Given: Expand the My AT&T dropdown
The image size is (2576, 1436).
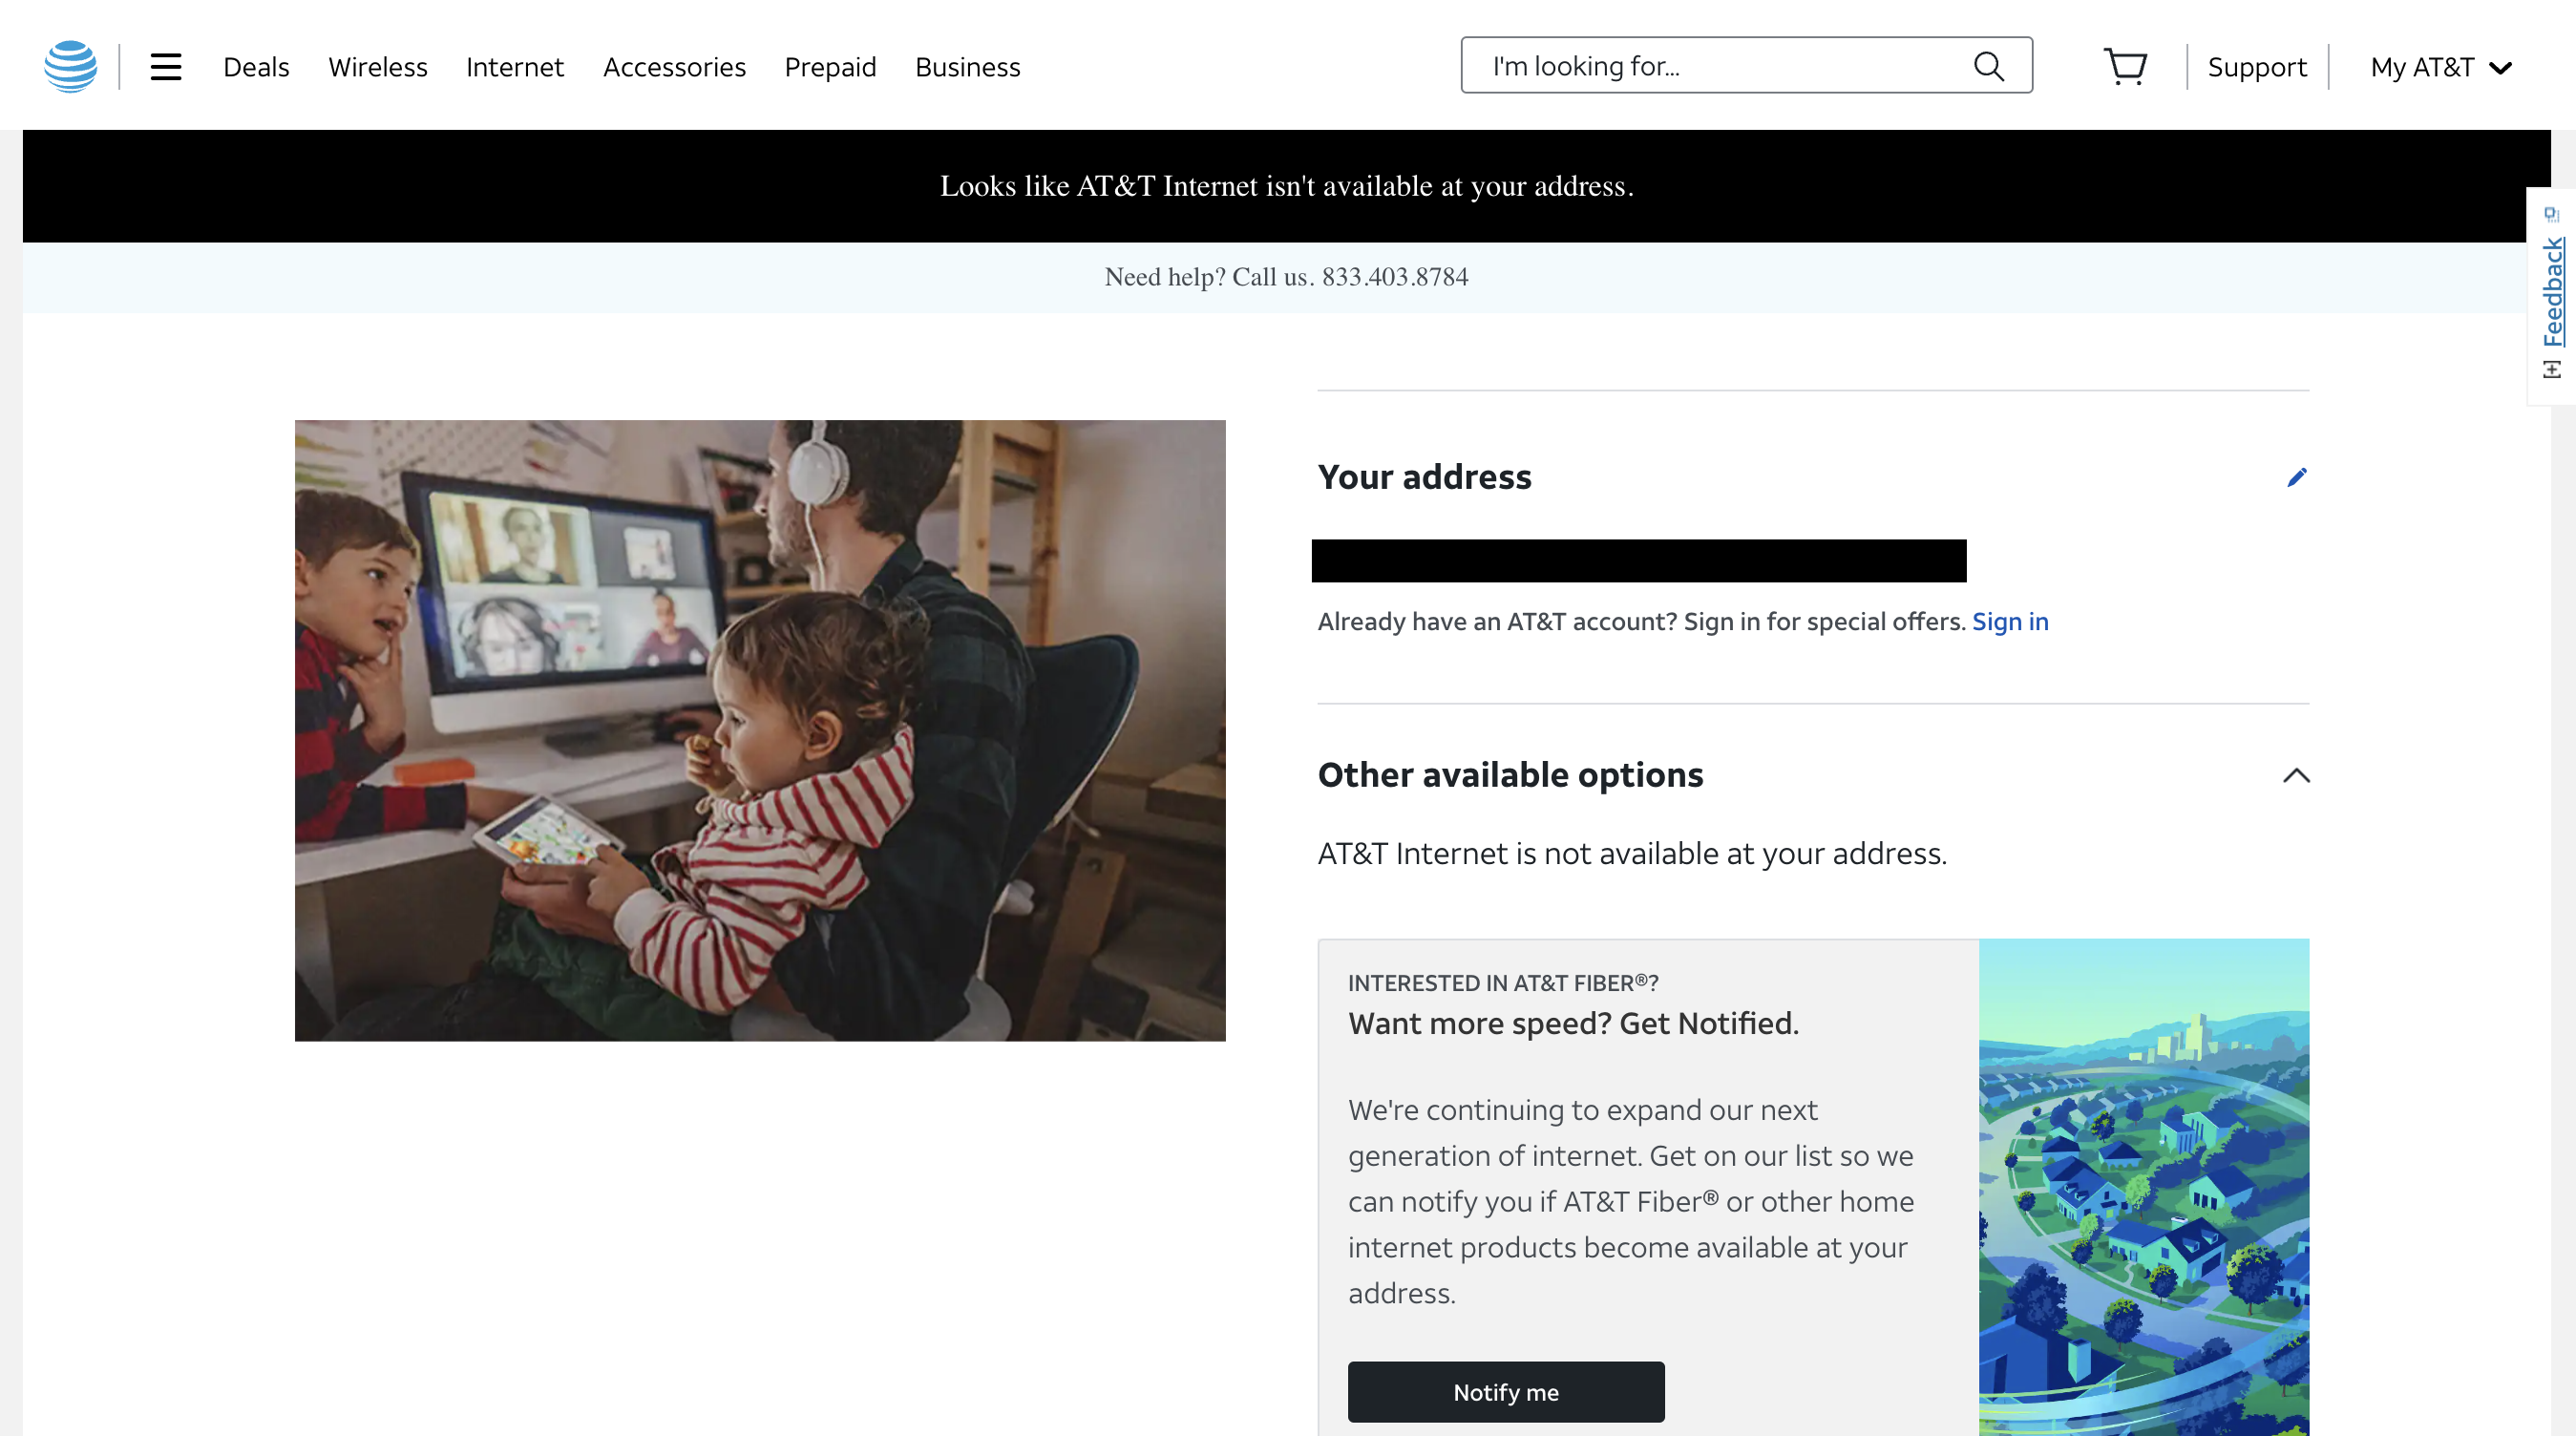Looking at the screenshot, I should click(x=2441, y=67).
